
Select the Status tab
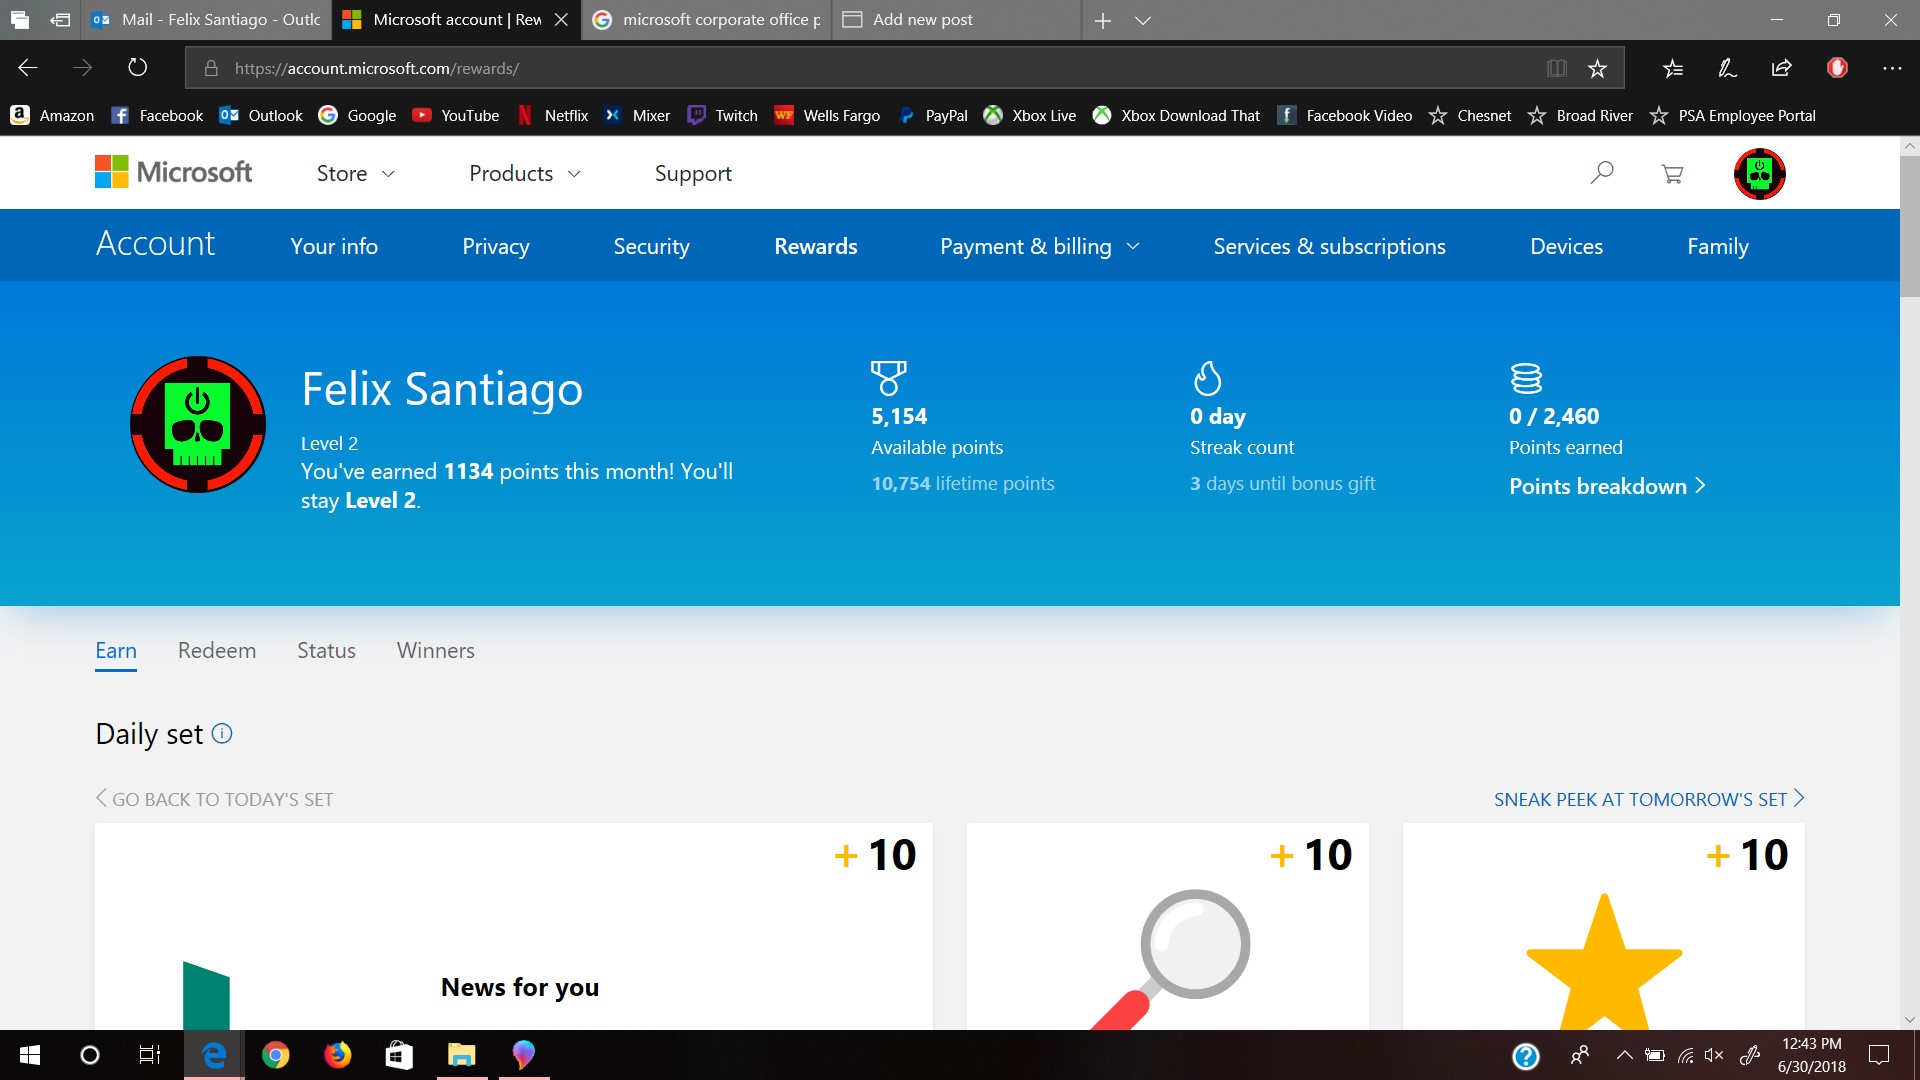coord(326,649)
